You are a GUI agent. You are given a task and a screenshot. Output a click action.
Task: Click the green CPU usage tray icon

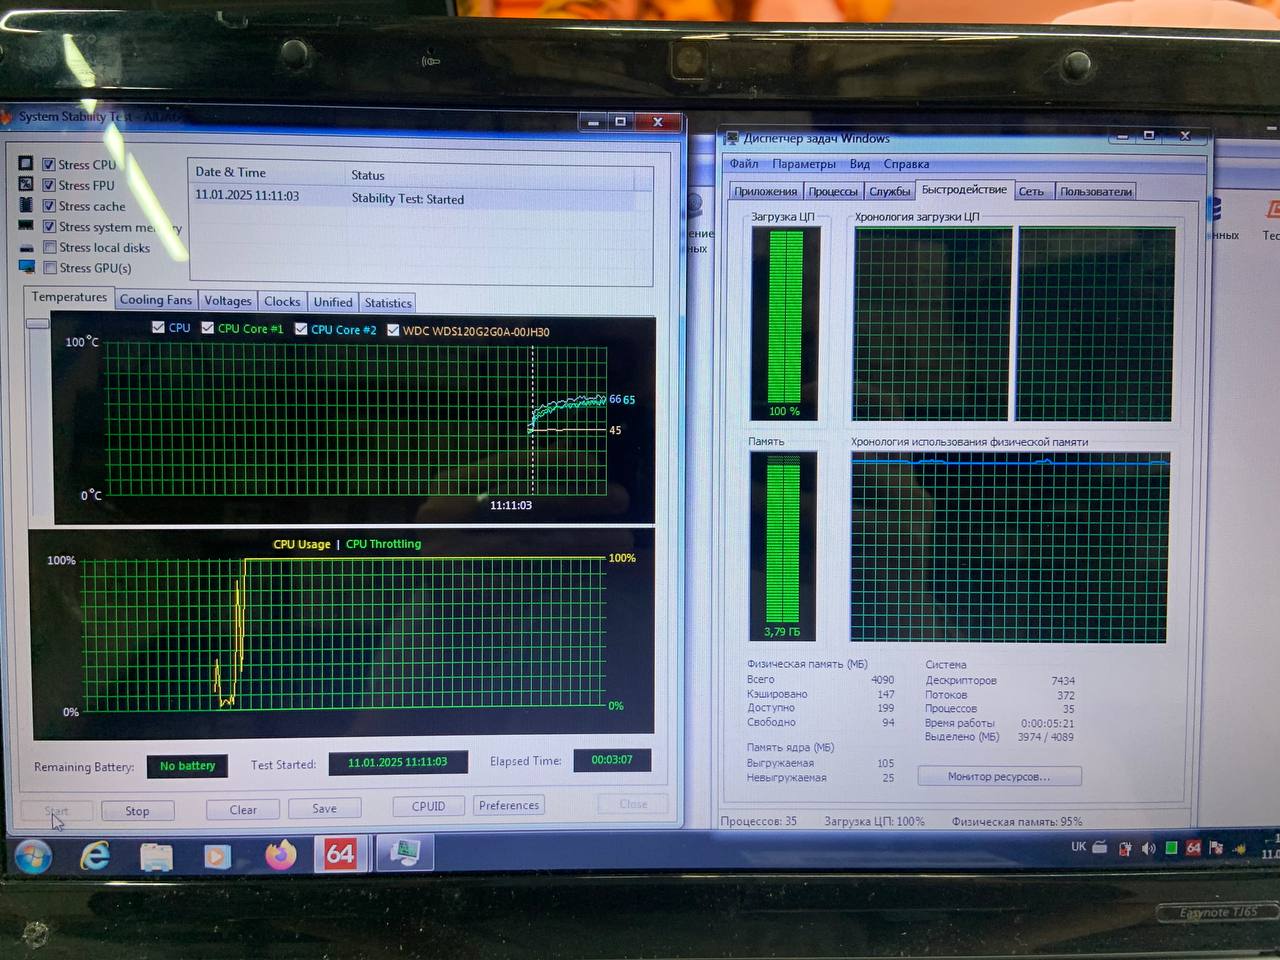pyautogui.click(x=1171, y=848)
